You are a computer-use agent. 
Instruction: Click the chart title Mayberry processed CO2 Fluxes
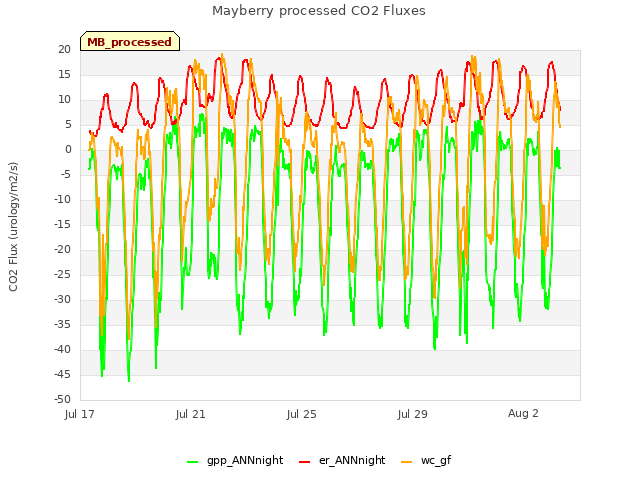[x=319, y=11]
